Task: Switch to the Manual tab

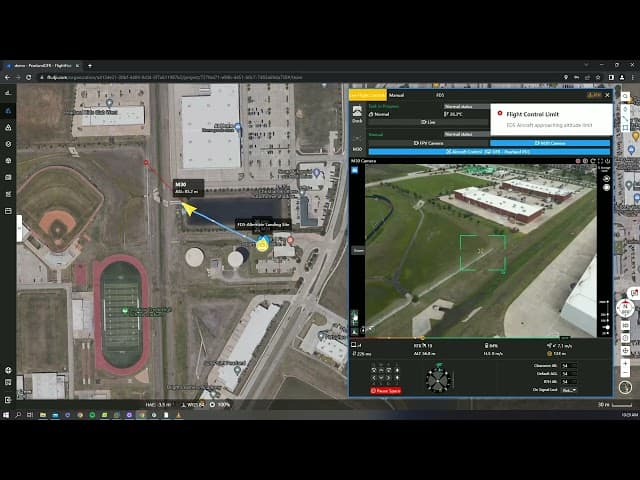Action: click(396, 95)
